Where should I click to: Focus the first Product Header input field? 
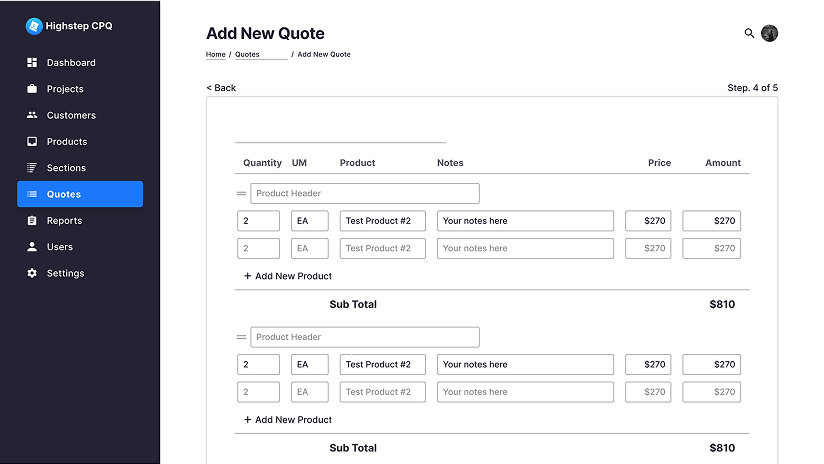tap(364, 193)
